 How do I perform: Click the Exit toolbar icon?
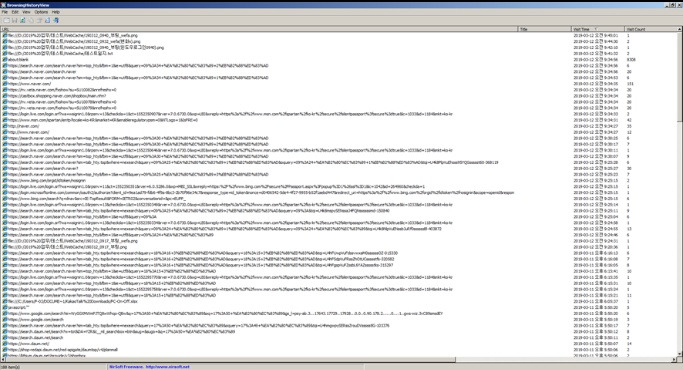[x=56, y=20]
